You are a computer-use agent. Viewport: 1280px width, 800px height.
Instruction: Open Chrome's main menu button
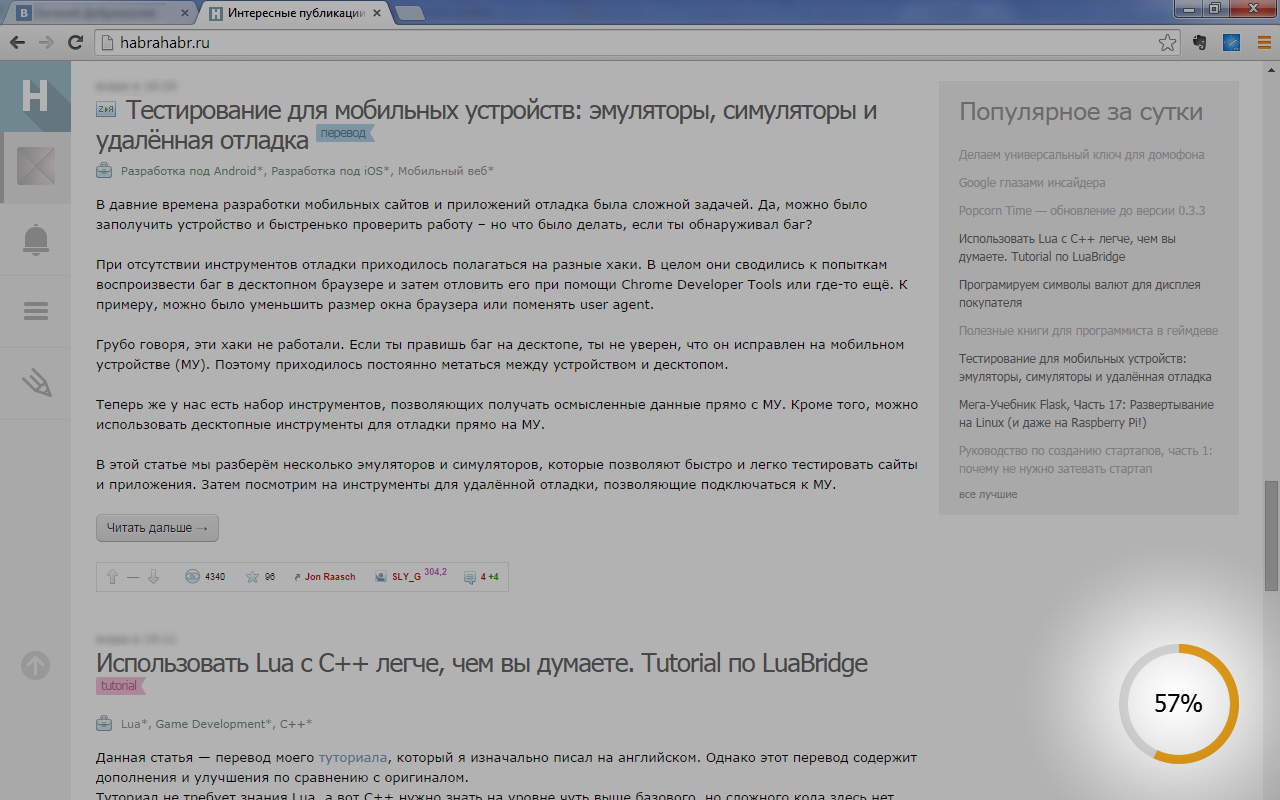(x=1263, y=42)
